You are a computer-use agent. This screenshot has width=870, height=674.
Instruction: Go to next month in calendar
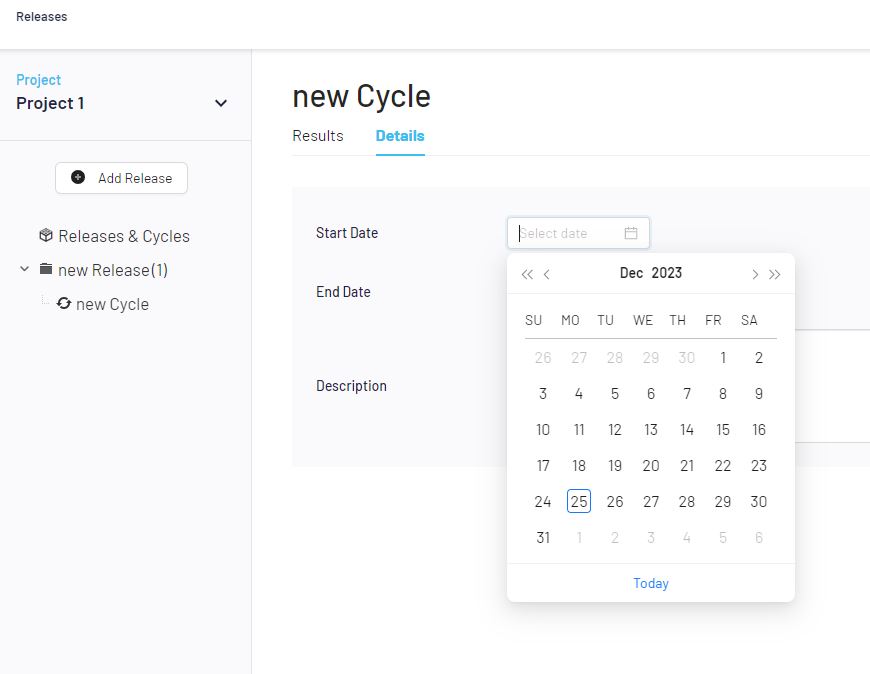coord(754,274)
